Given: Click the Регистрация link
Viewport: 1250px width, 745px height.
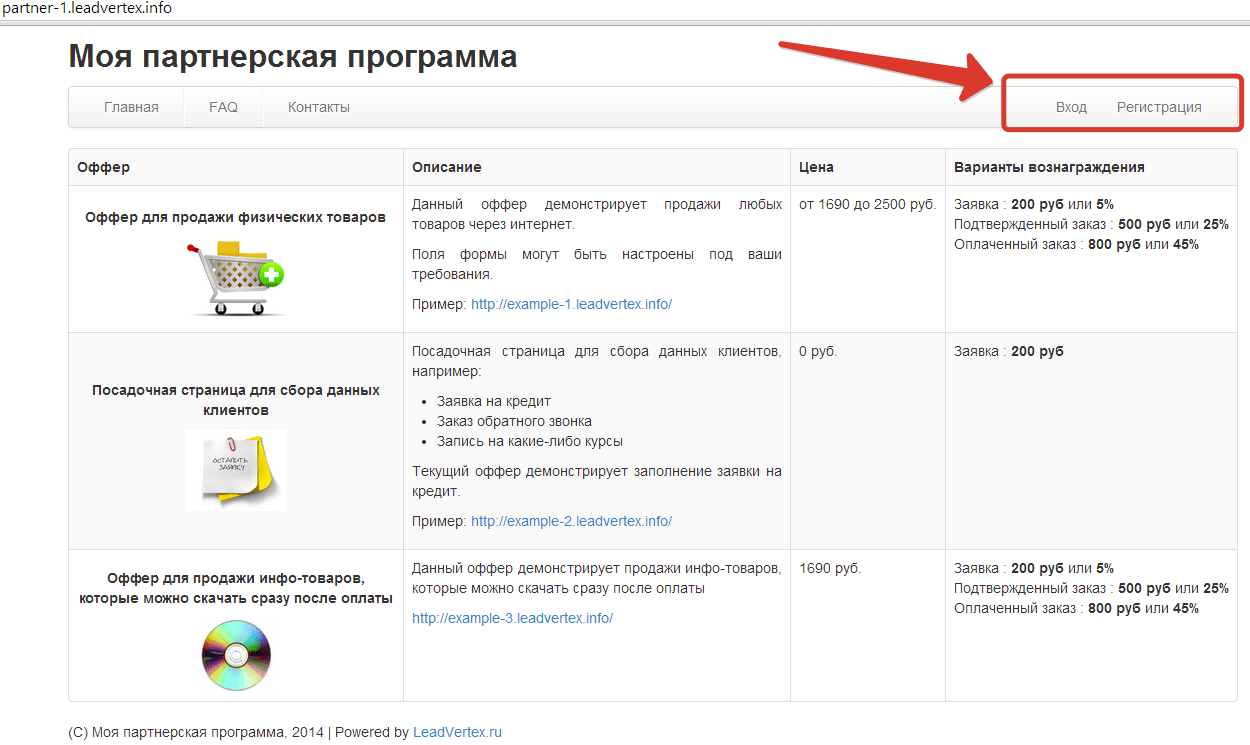Looking at the screenshot, I should pyautogui.click(x=1159, y=107).
